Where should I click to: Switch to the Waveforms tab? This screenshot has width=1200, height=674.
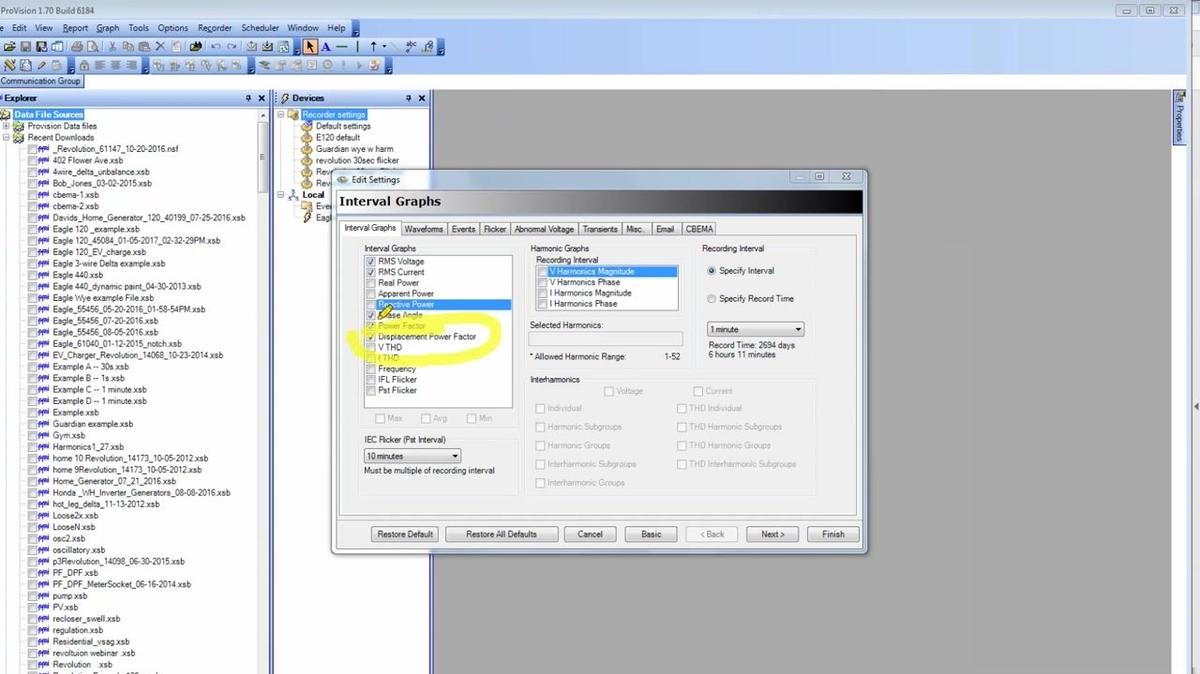pos(424,229)
